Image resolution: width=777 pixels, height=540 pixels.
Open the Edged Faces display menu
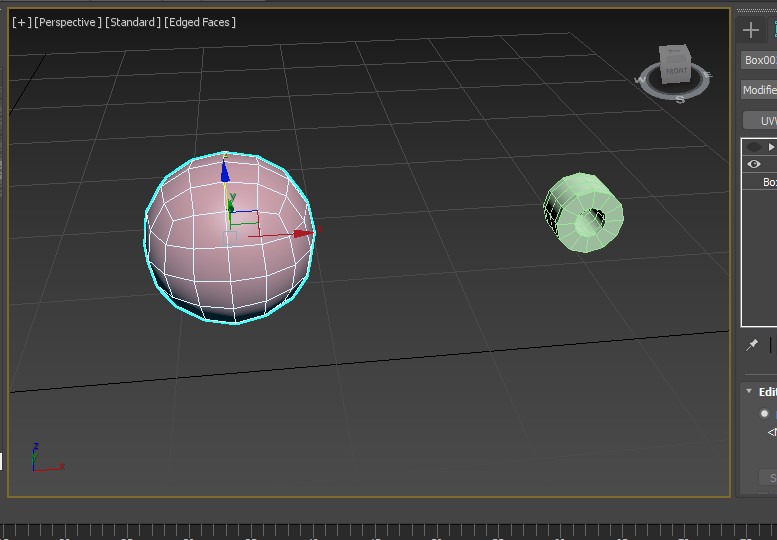click(x=201, y=22)
